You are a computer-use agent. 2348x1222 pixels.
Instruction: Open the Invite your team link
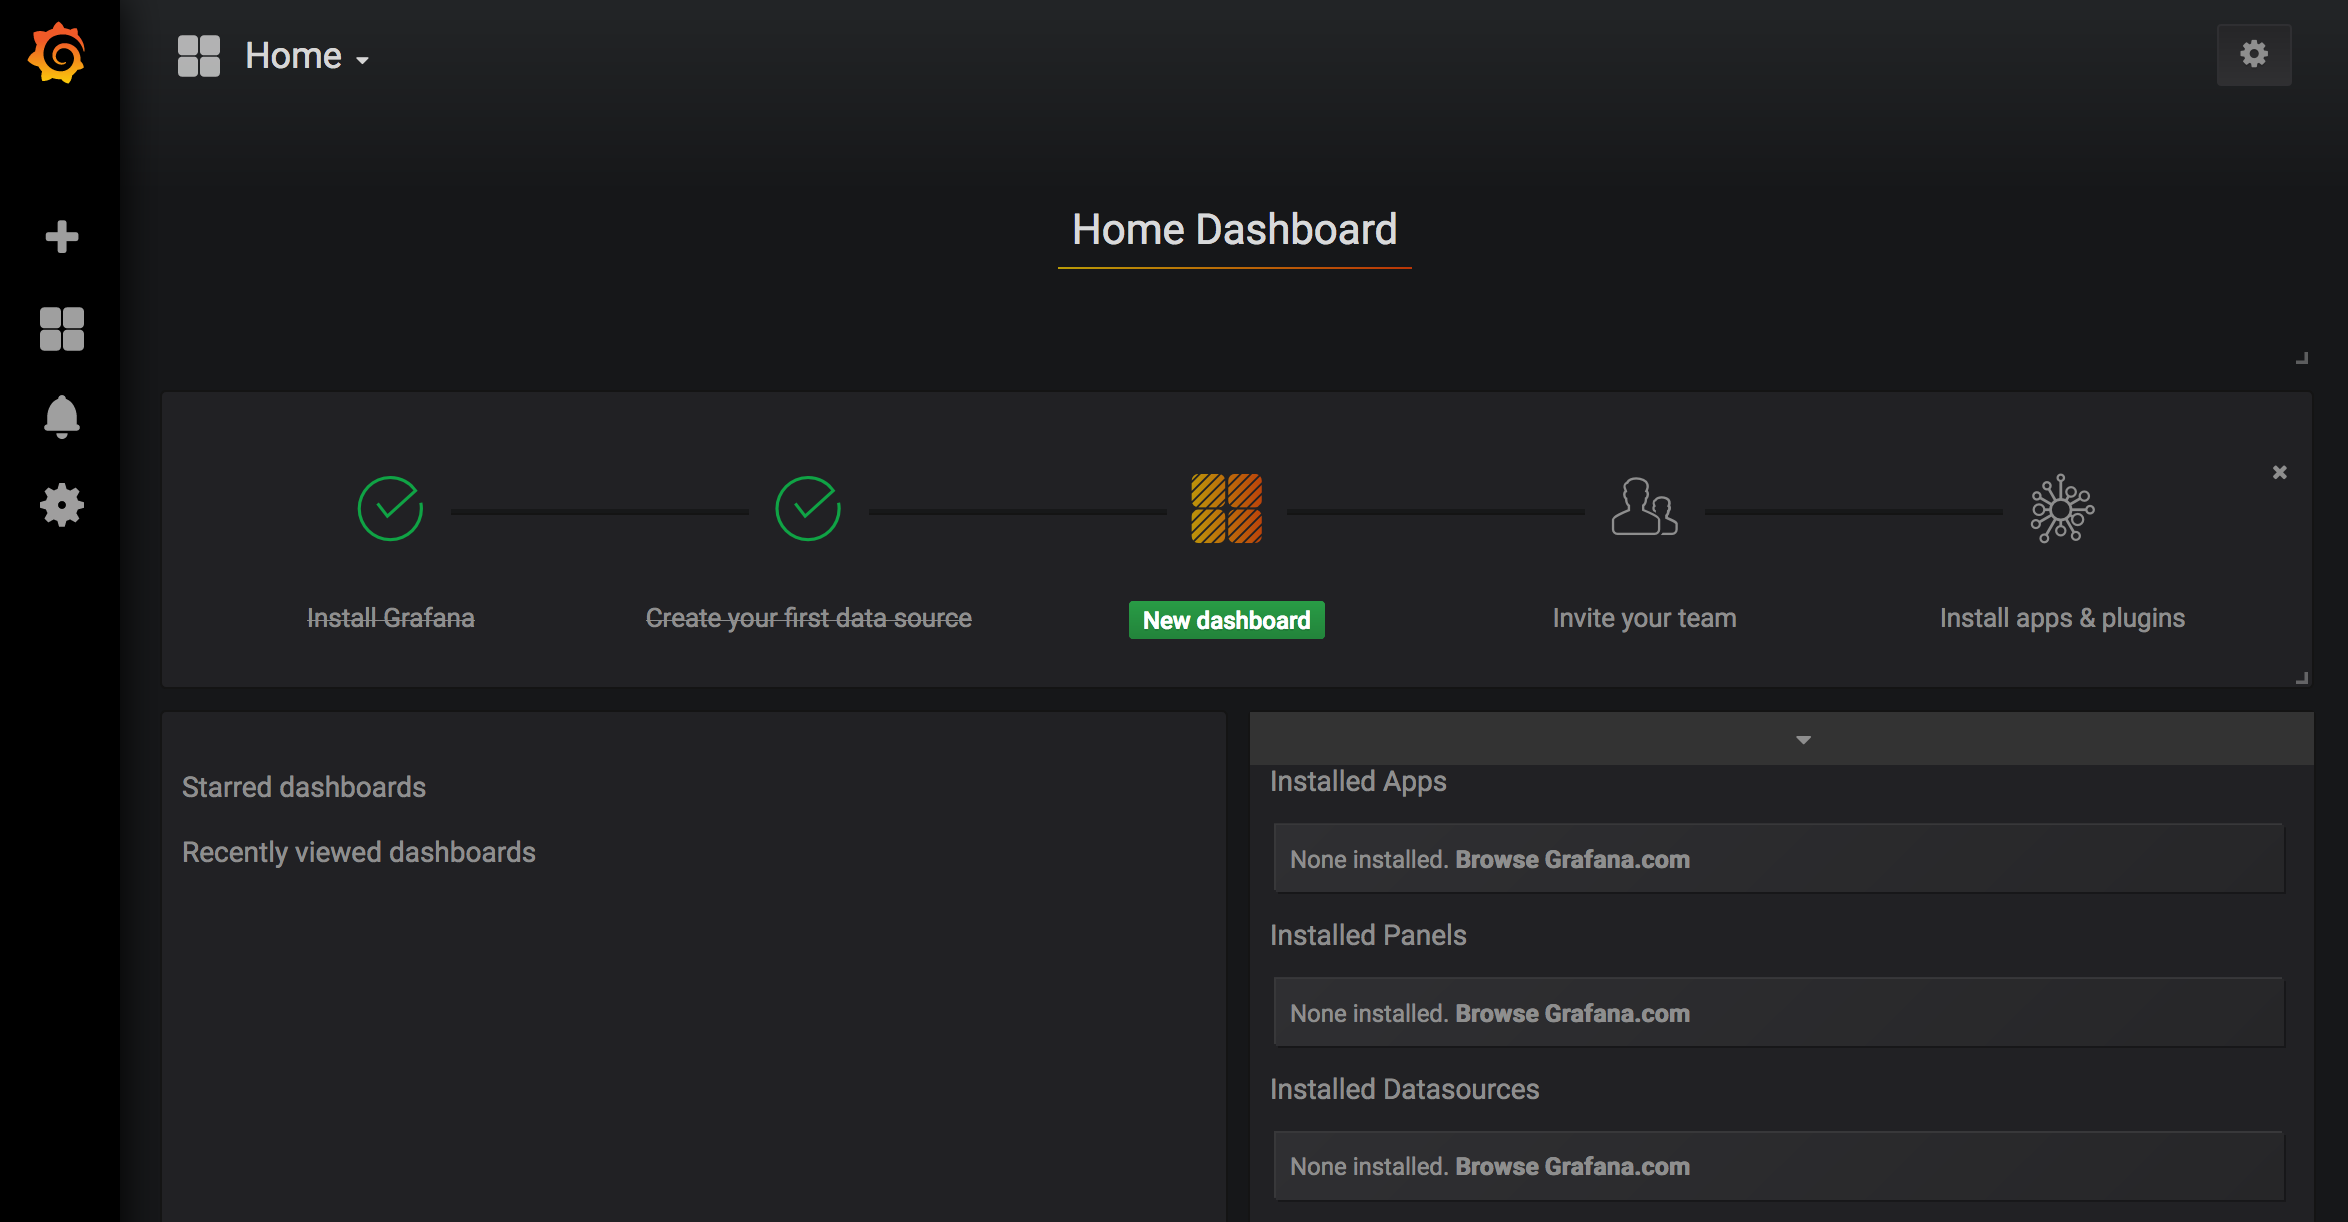coord(1644,618)
